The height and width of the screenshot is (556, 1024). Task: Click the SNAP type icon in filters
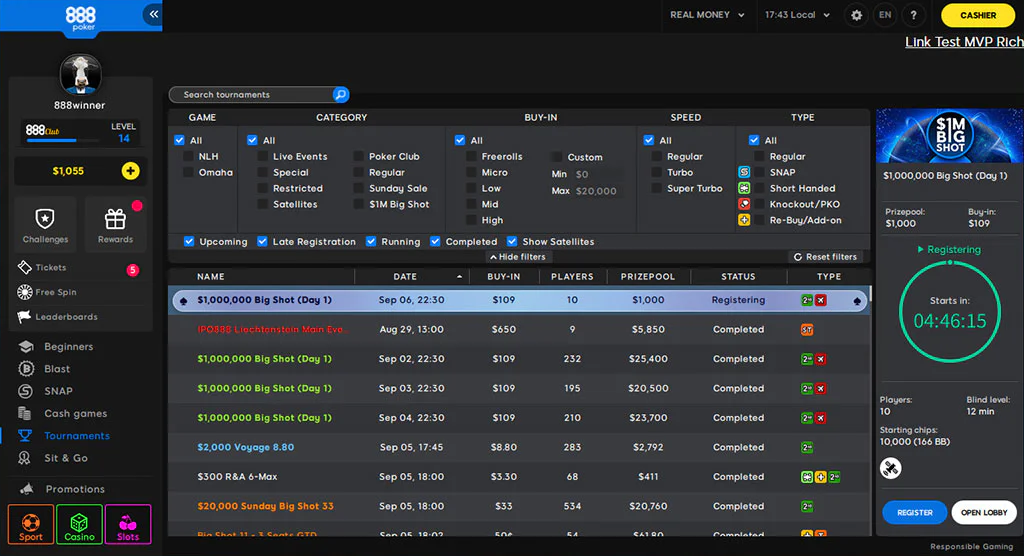tap(744, 172)
